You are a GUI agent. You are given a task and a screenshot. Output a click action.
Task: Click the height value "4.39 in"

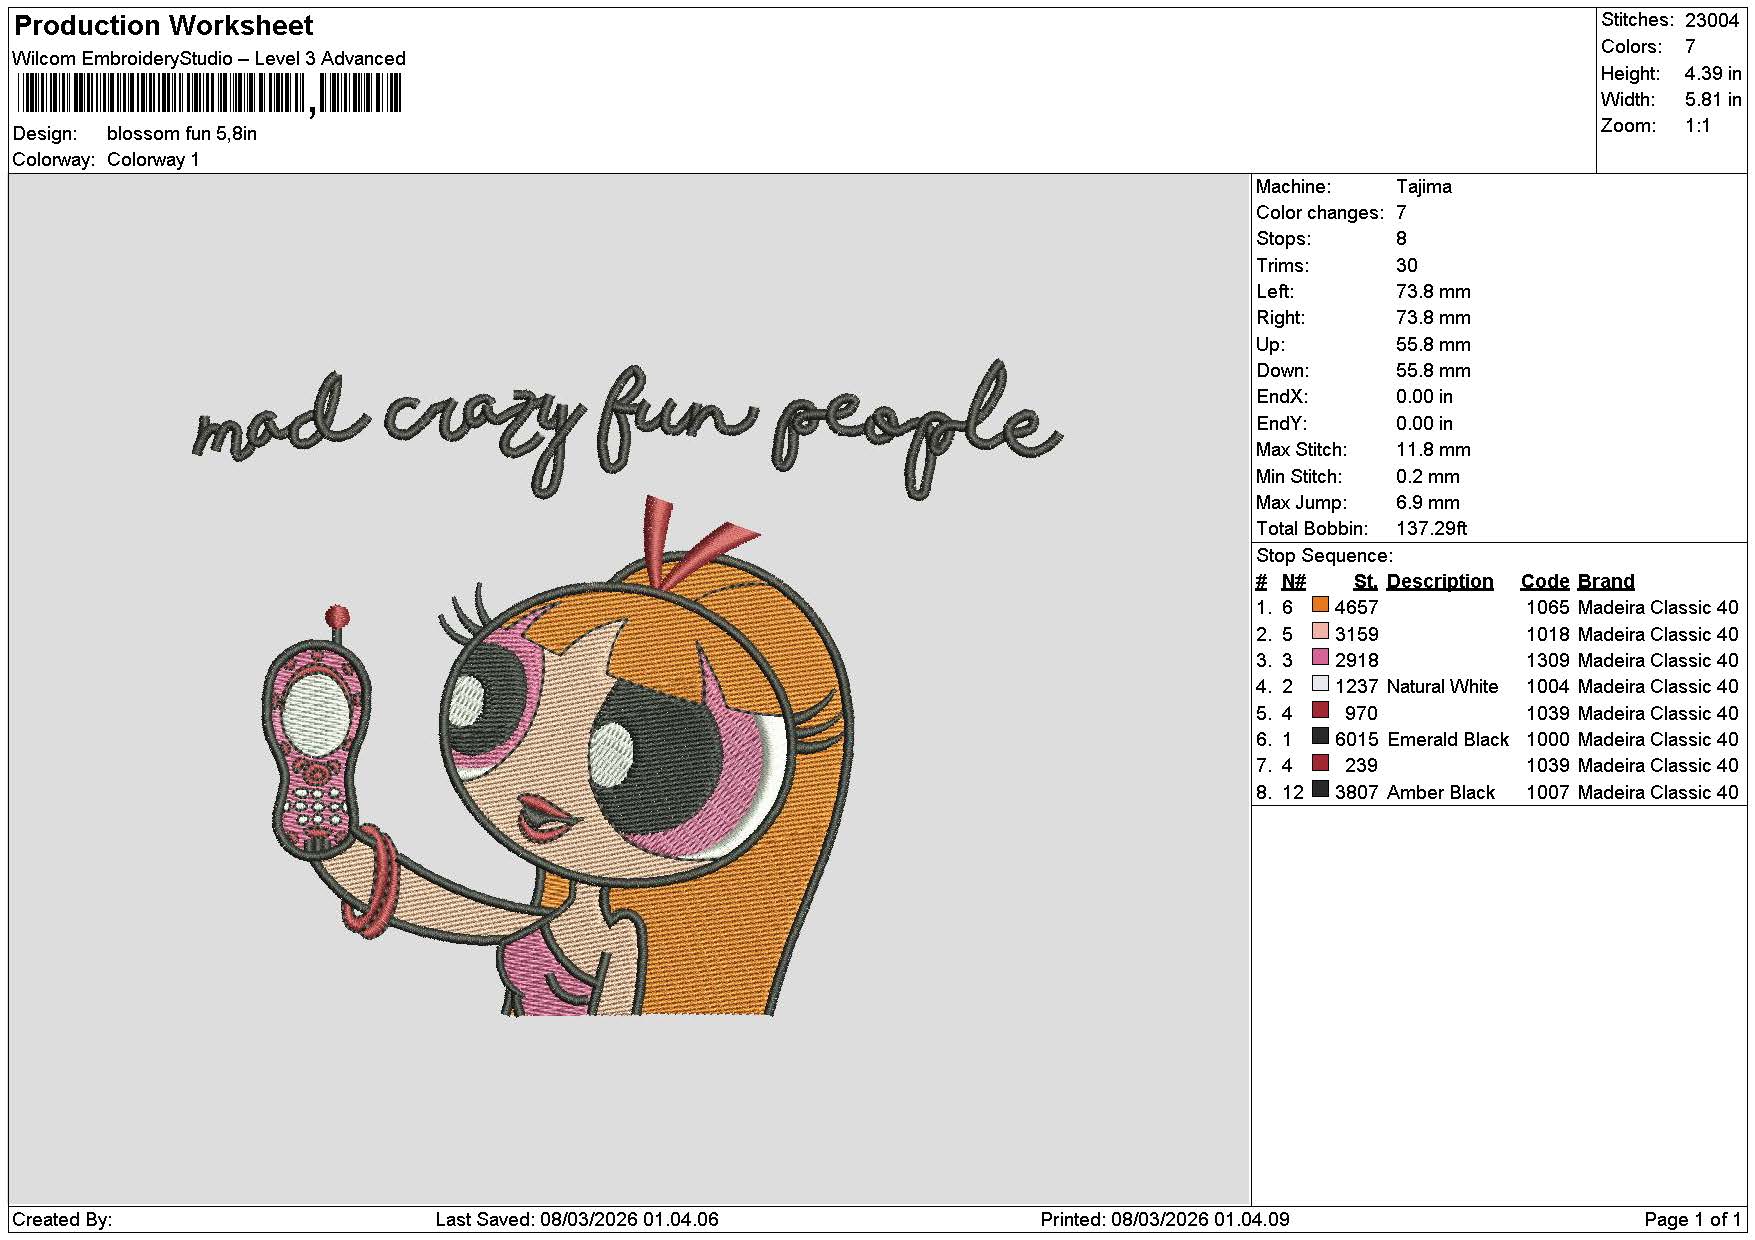[1713, 74]
